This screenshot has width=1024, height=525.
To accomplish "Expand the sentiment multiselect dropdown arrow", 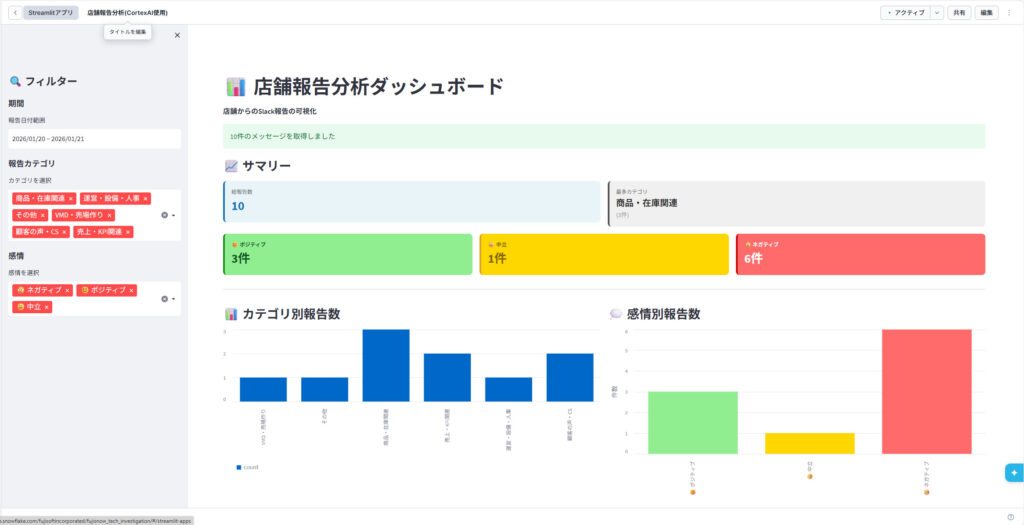I will click(174, 299).
